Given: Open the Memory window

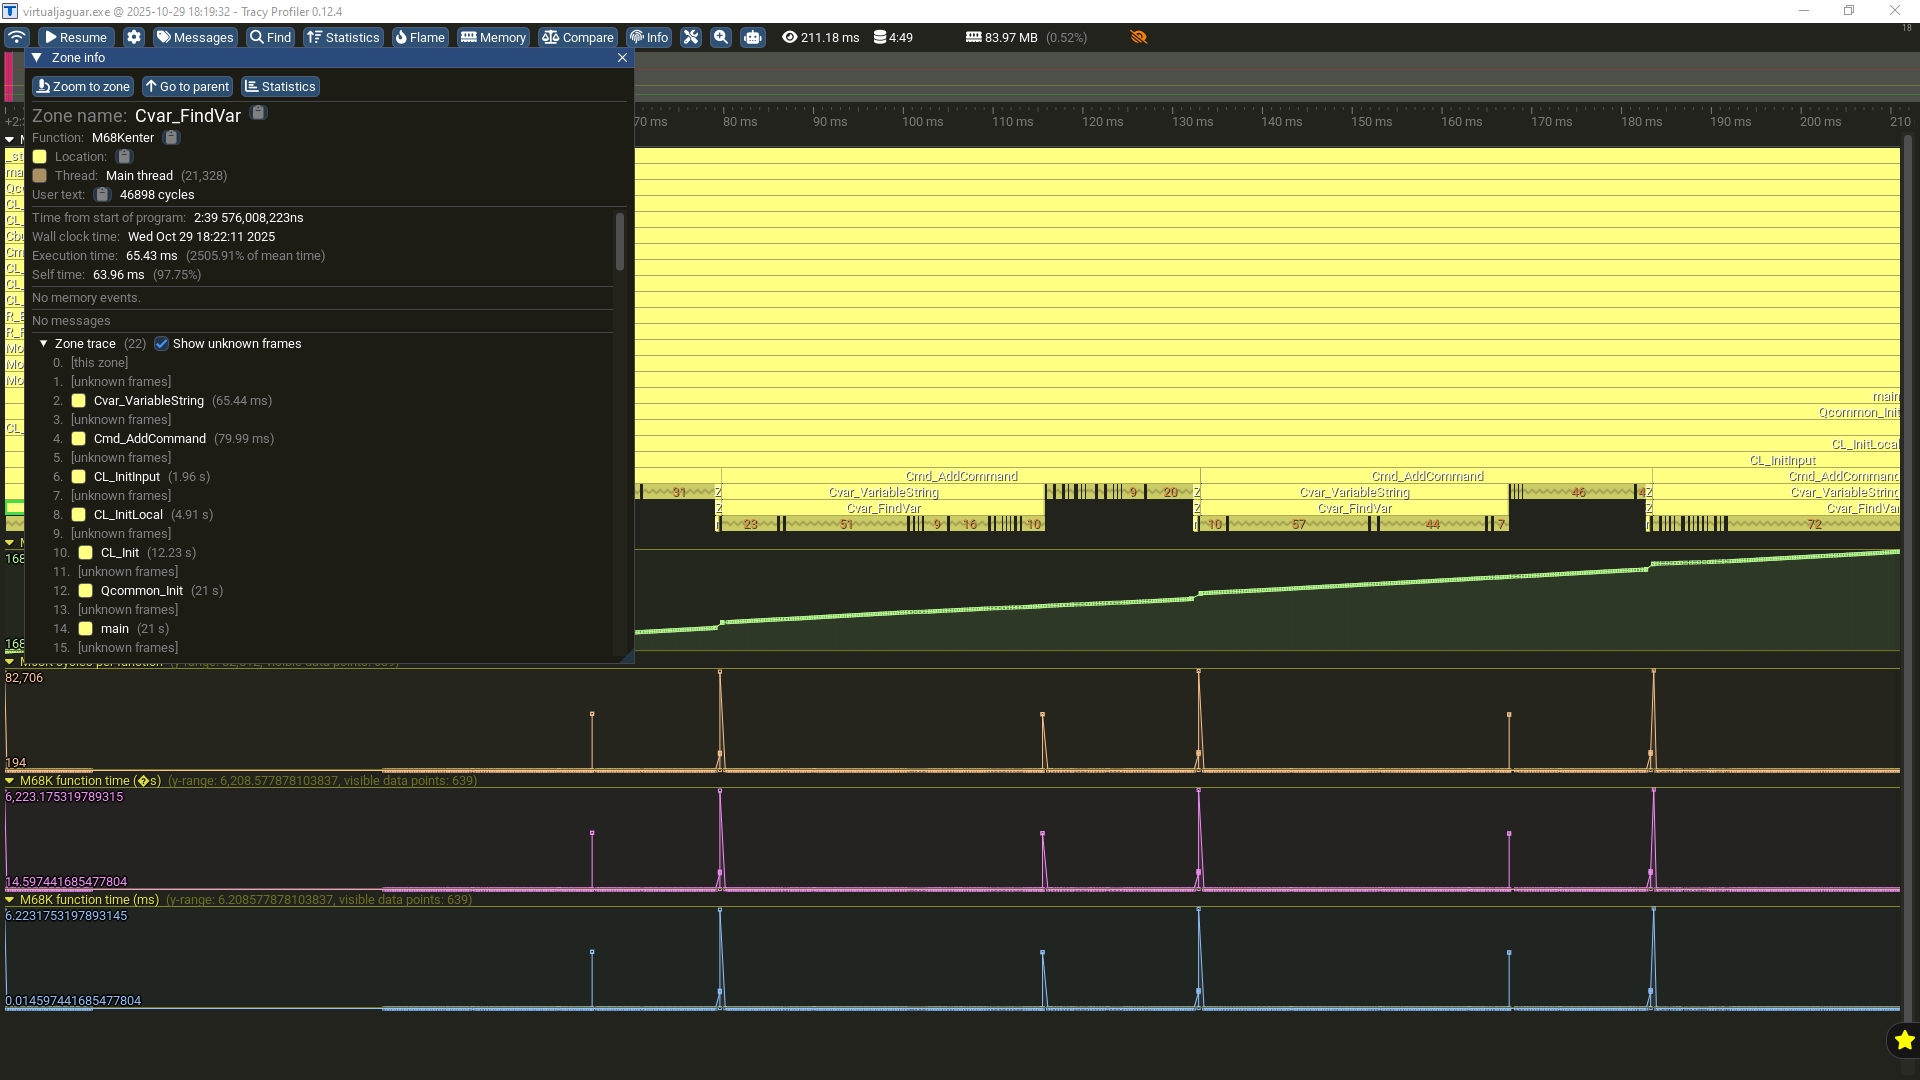Looking at the screenshot, I should [493, 37].
